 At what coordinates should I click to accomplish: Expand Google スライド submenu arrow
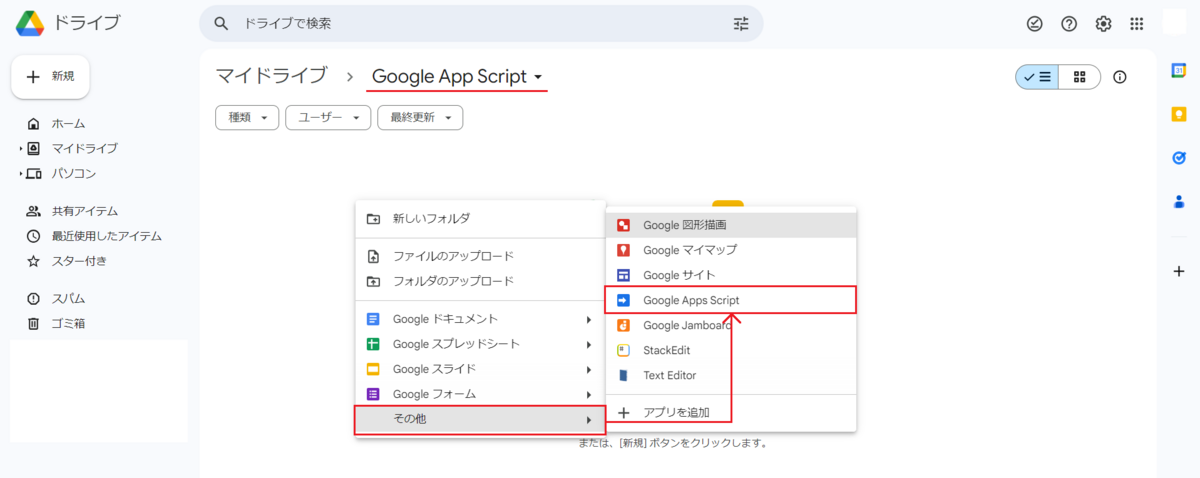click(589, 369)
